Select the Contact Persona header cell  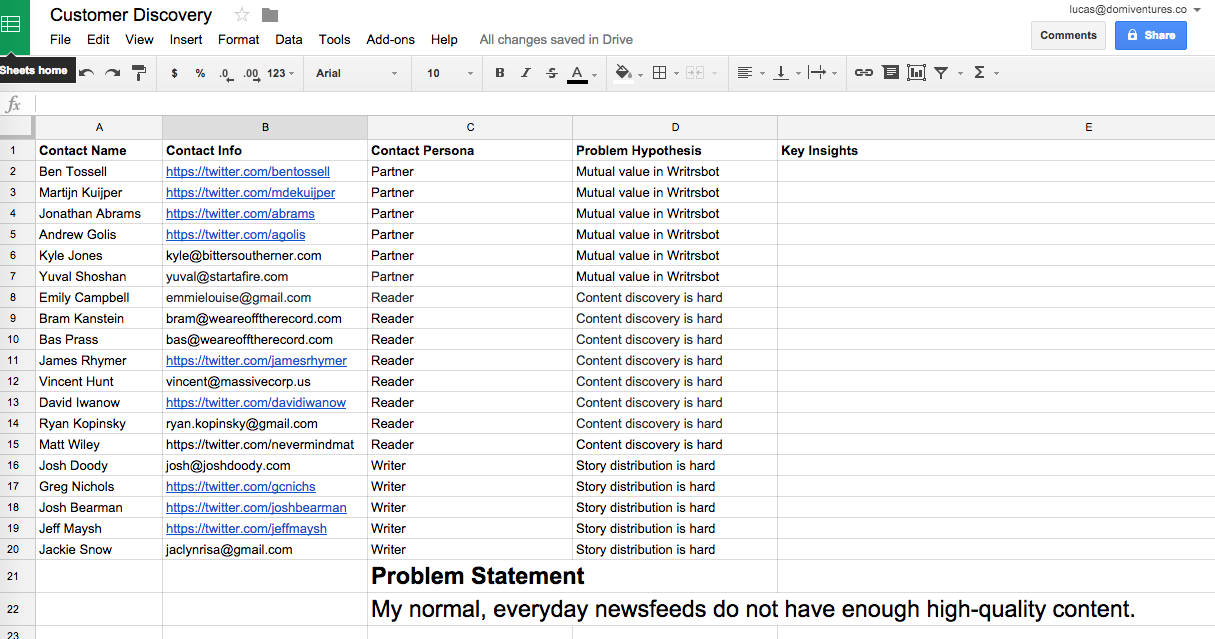coord(470,150)
